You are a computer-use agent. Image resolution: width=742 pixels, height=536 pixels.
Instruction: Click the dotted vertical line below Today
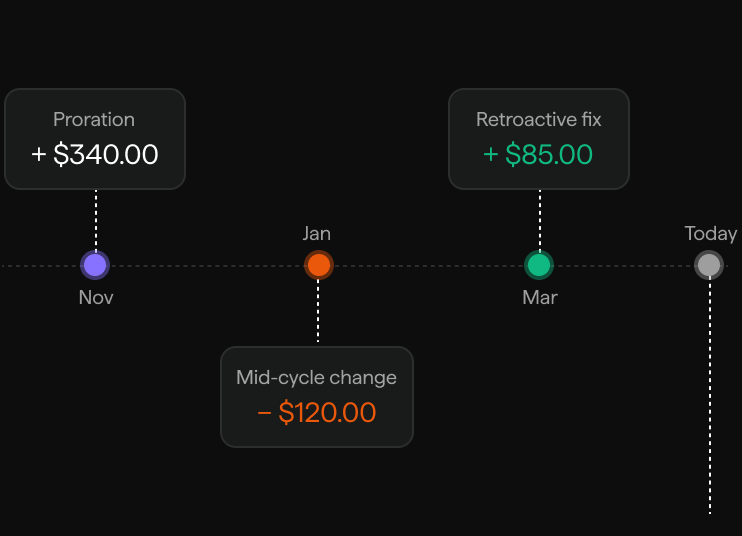(710, 396)
